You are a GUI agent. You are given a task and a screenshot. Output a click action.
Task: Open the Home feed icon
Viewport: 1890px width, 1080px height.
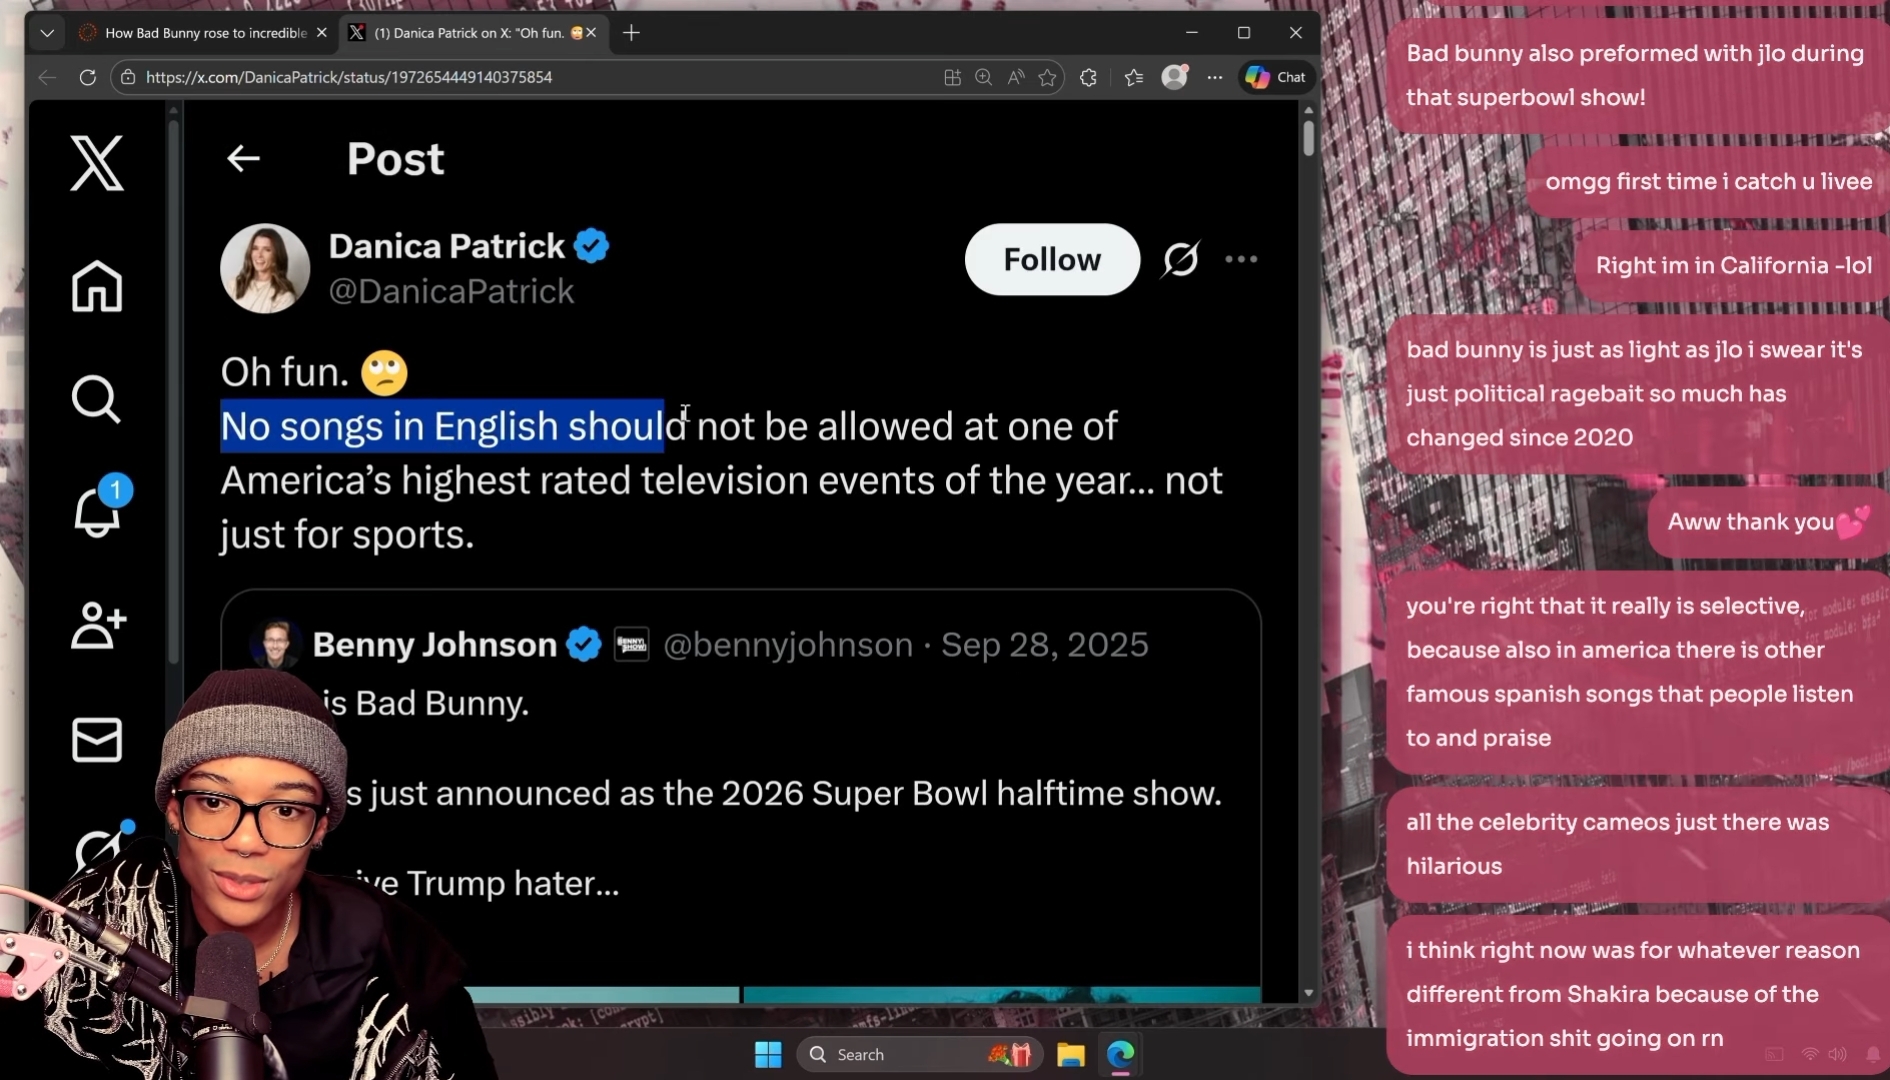[97, 286]
